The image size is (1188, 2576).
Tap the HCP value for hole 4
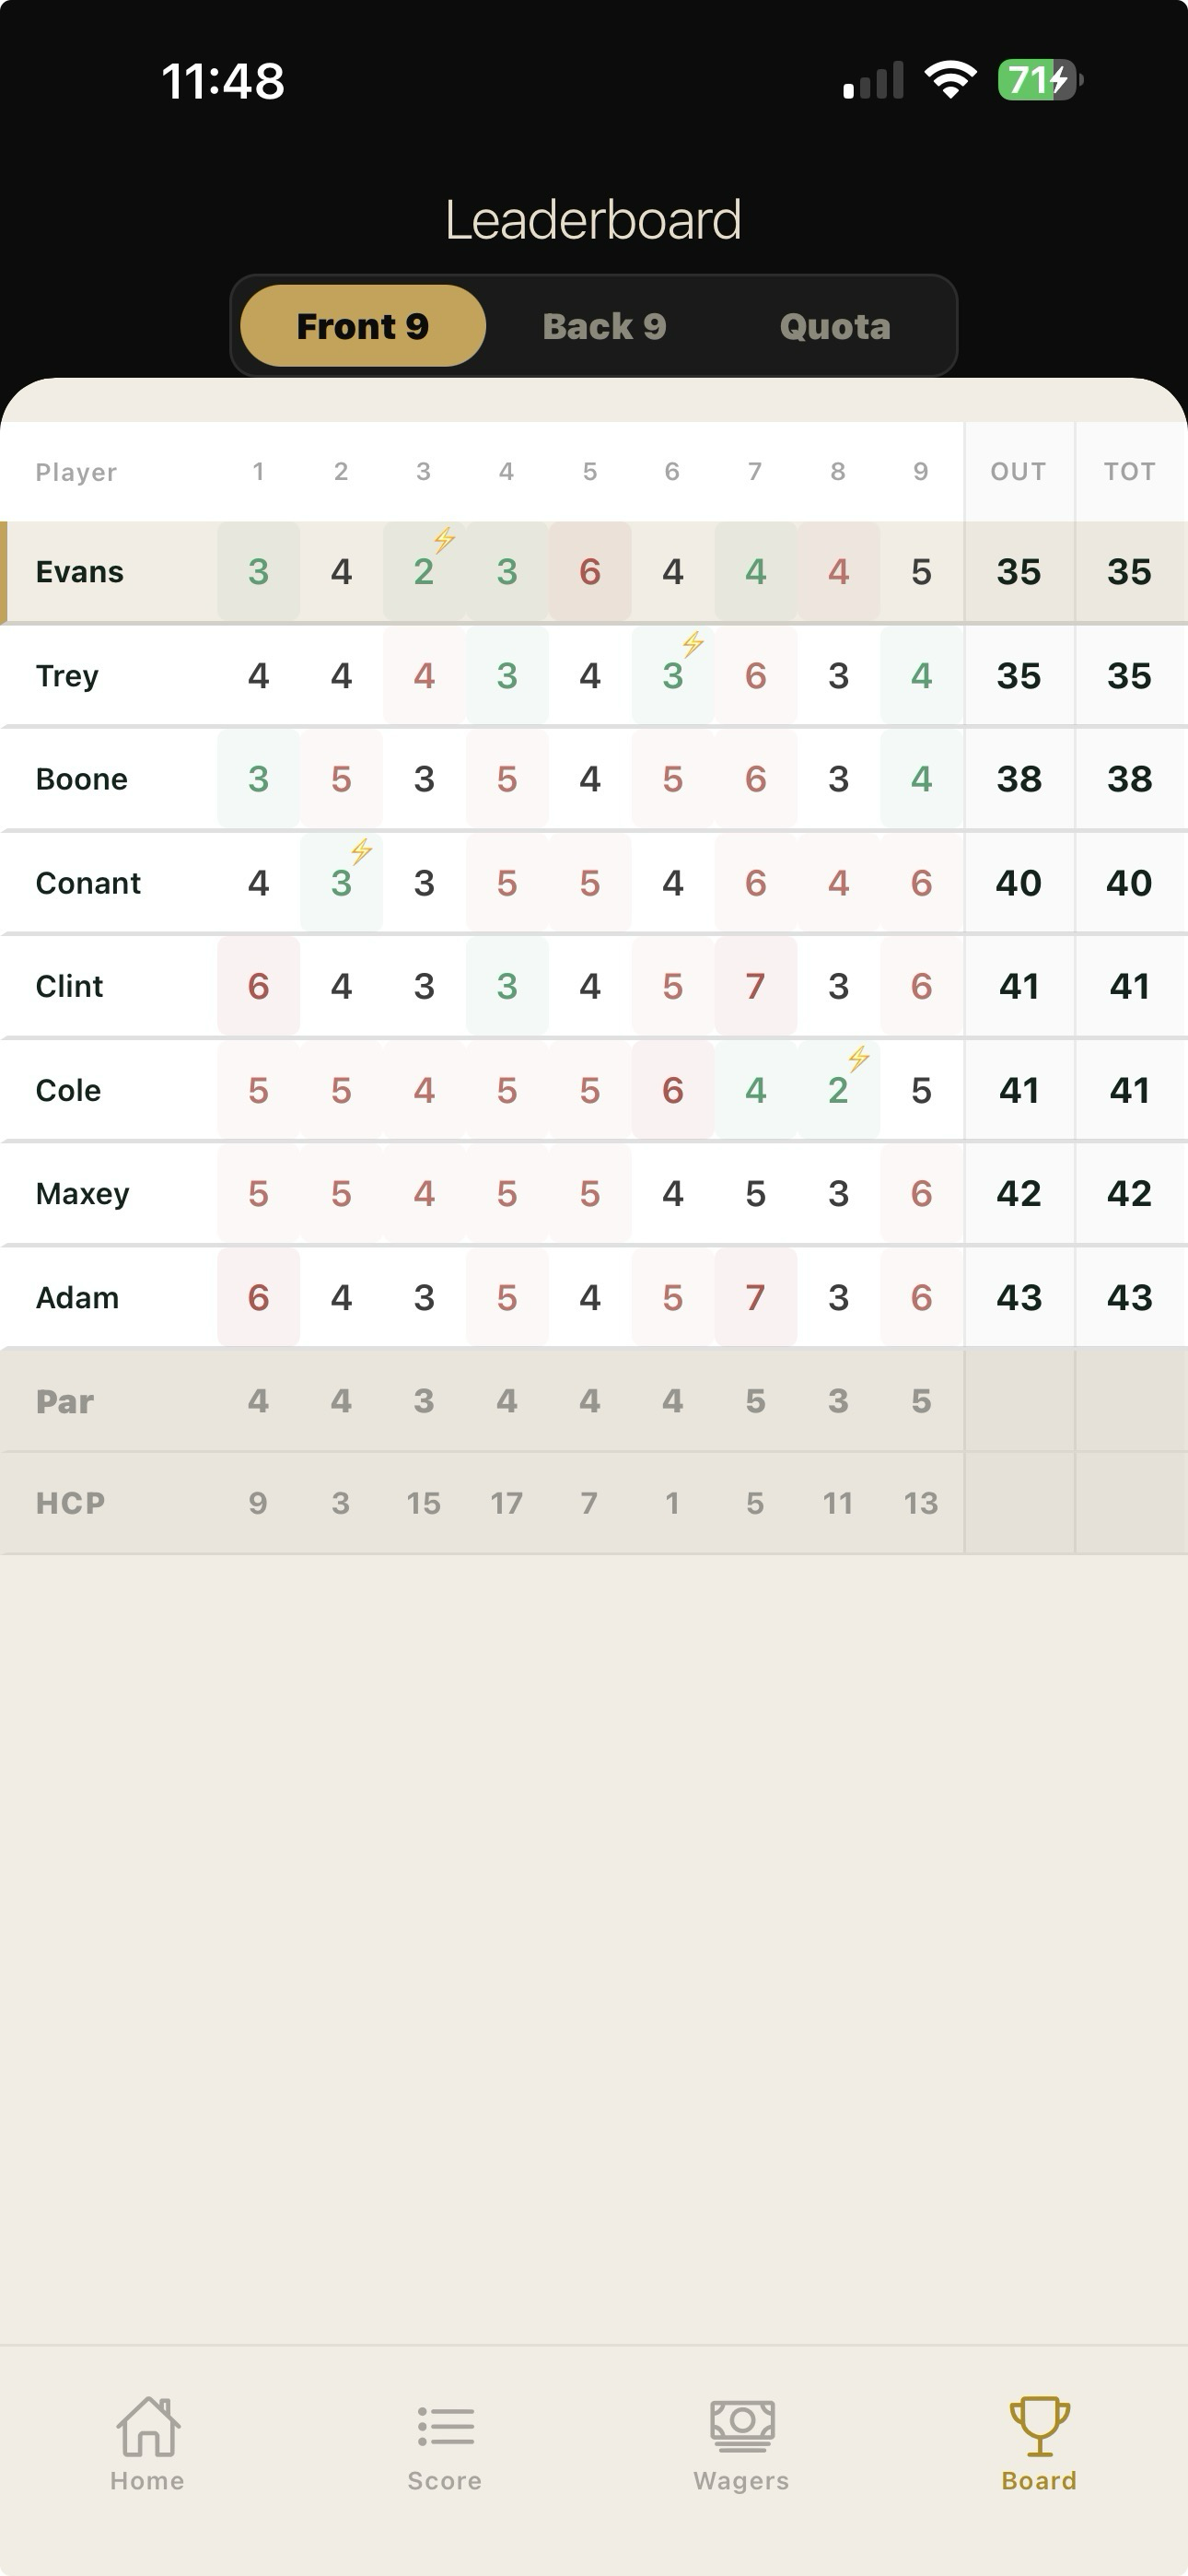(x=506, y=1502)
